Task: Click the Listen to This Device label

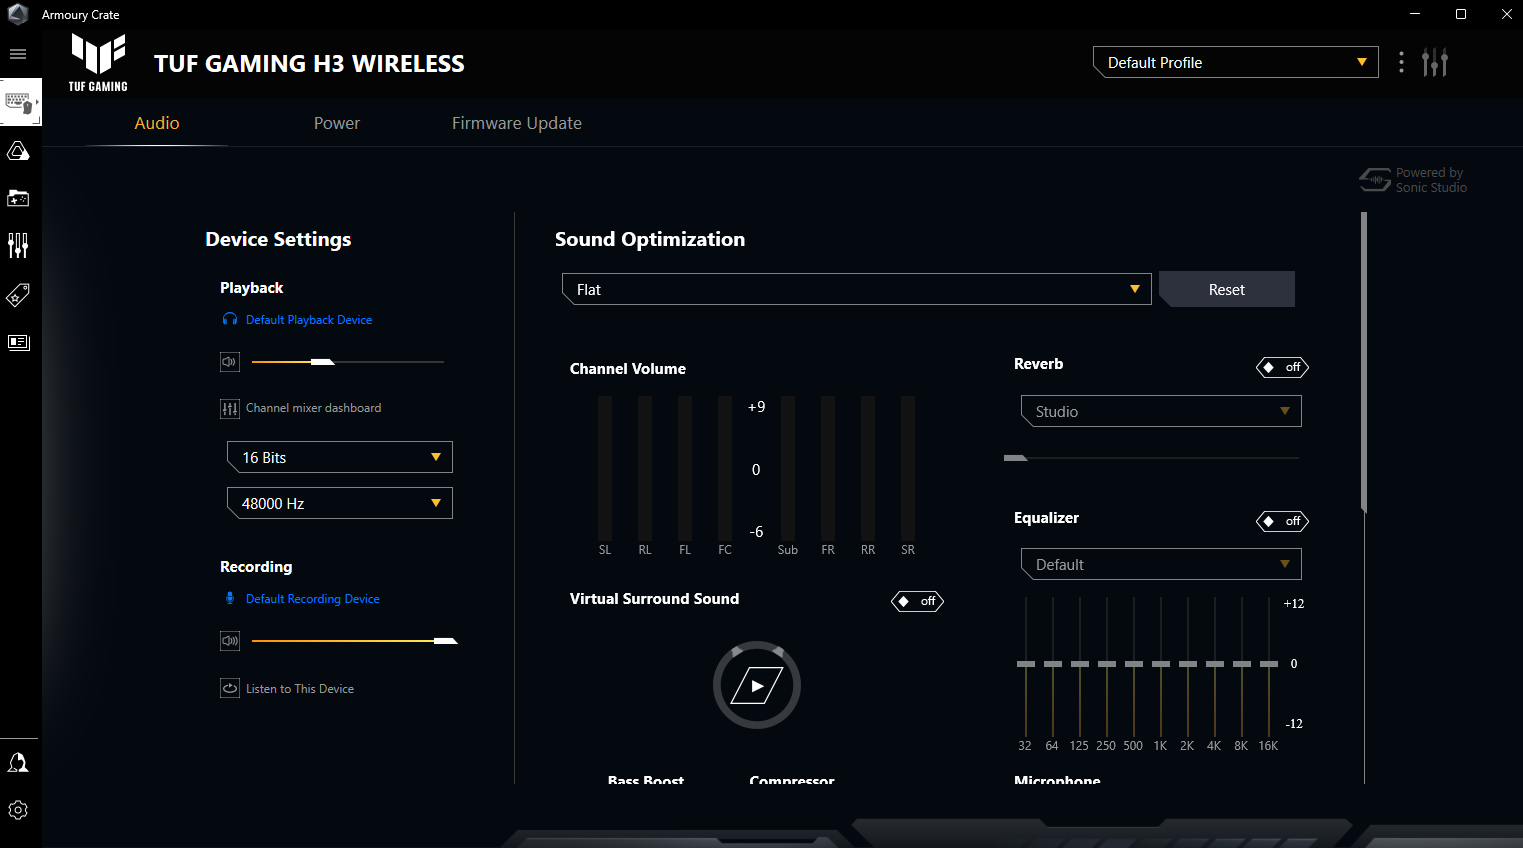Action: click(300, 689)
